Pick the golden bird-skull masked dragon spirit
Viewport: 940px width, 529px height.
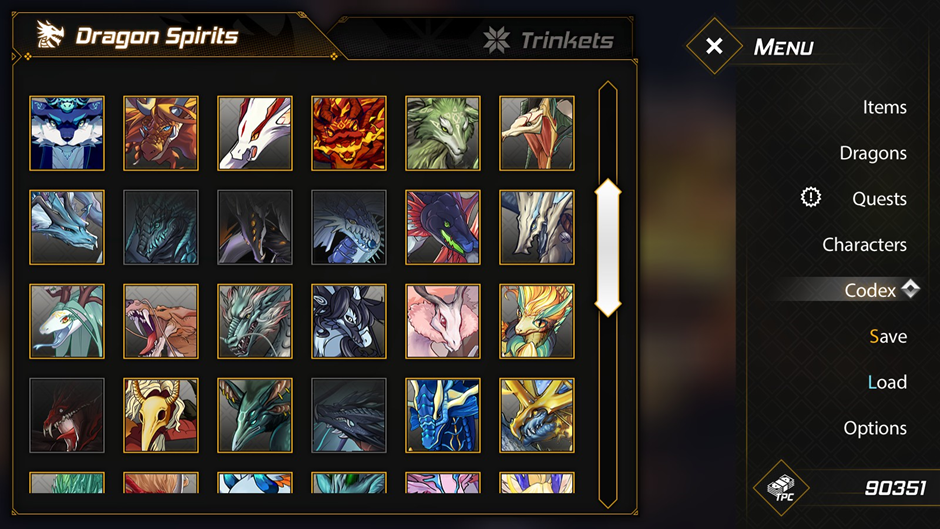(x=161, y=415)
